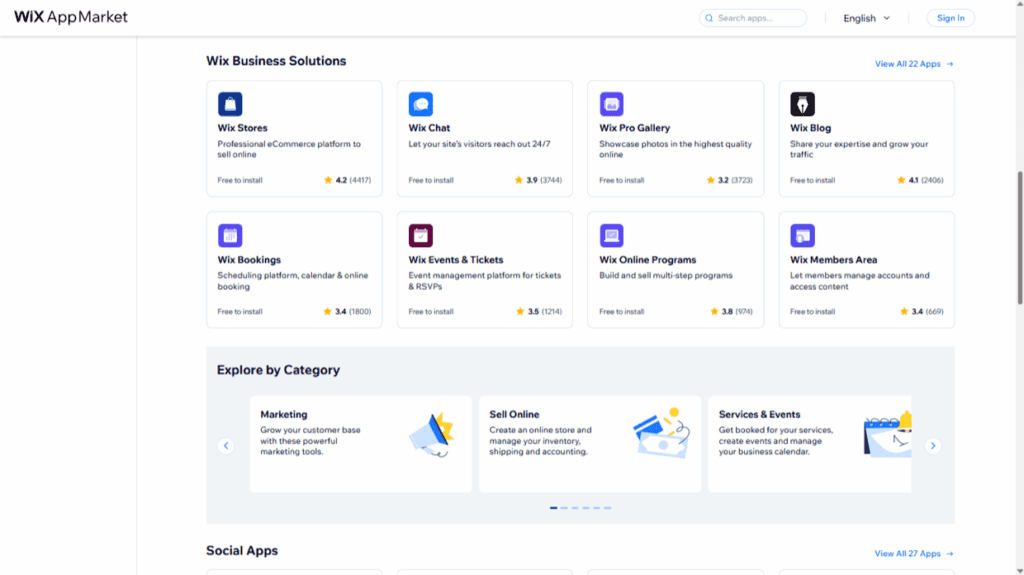
Task: Click 'Let members manage accounts and access content'
Action: click(859, 281)
